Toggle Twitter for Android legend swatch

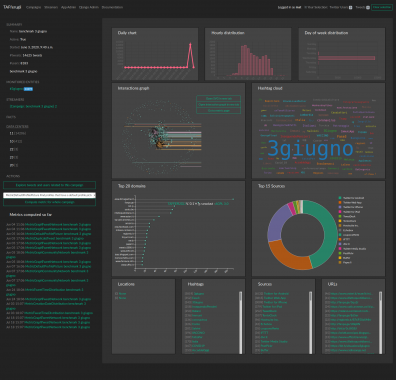point(340,198)
